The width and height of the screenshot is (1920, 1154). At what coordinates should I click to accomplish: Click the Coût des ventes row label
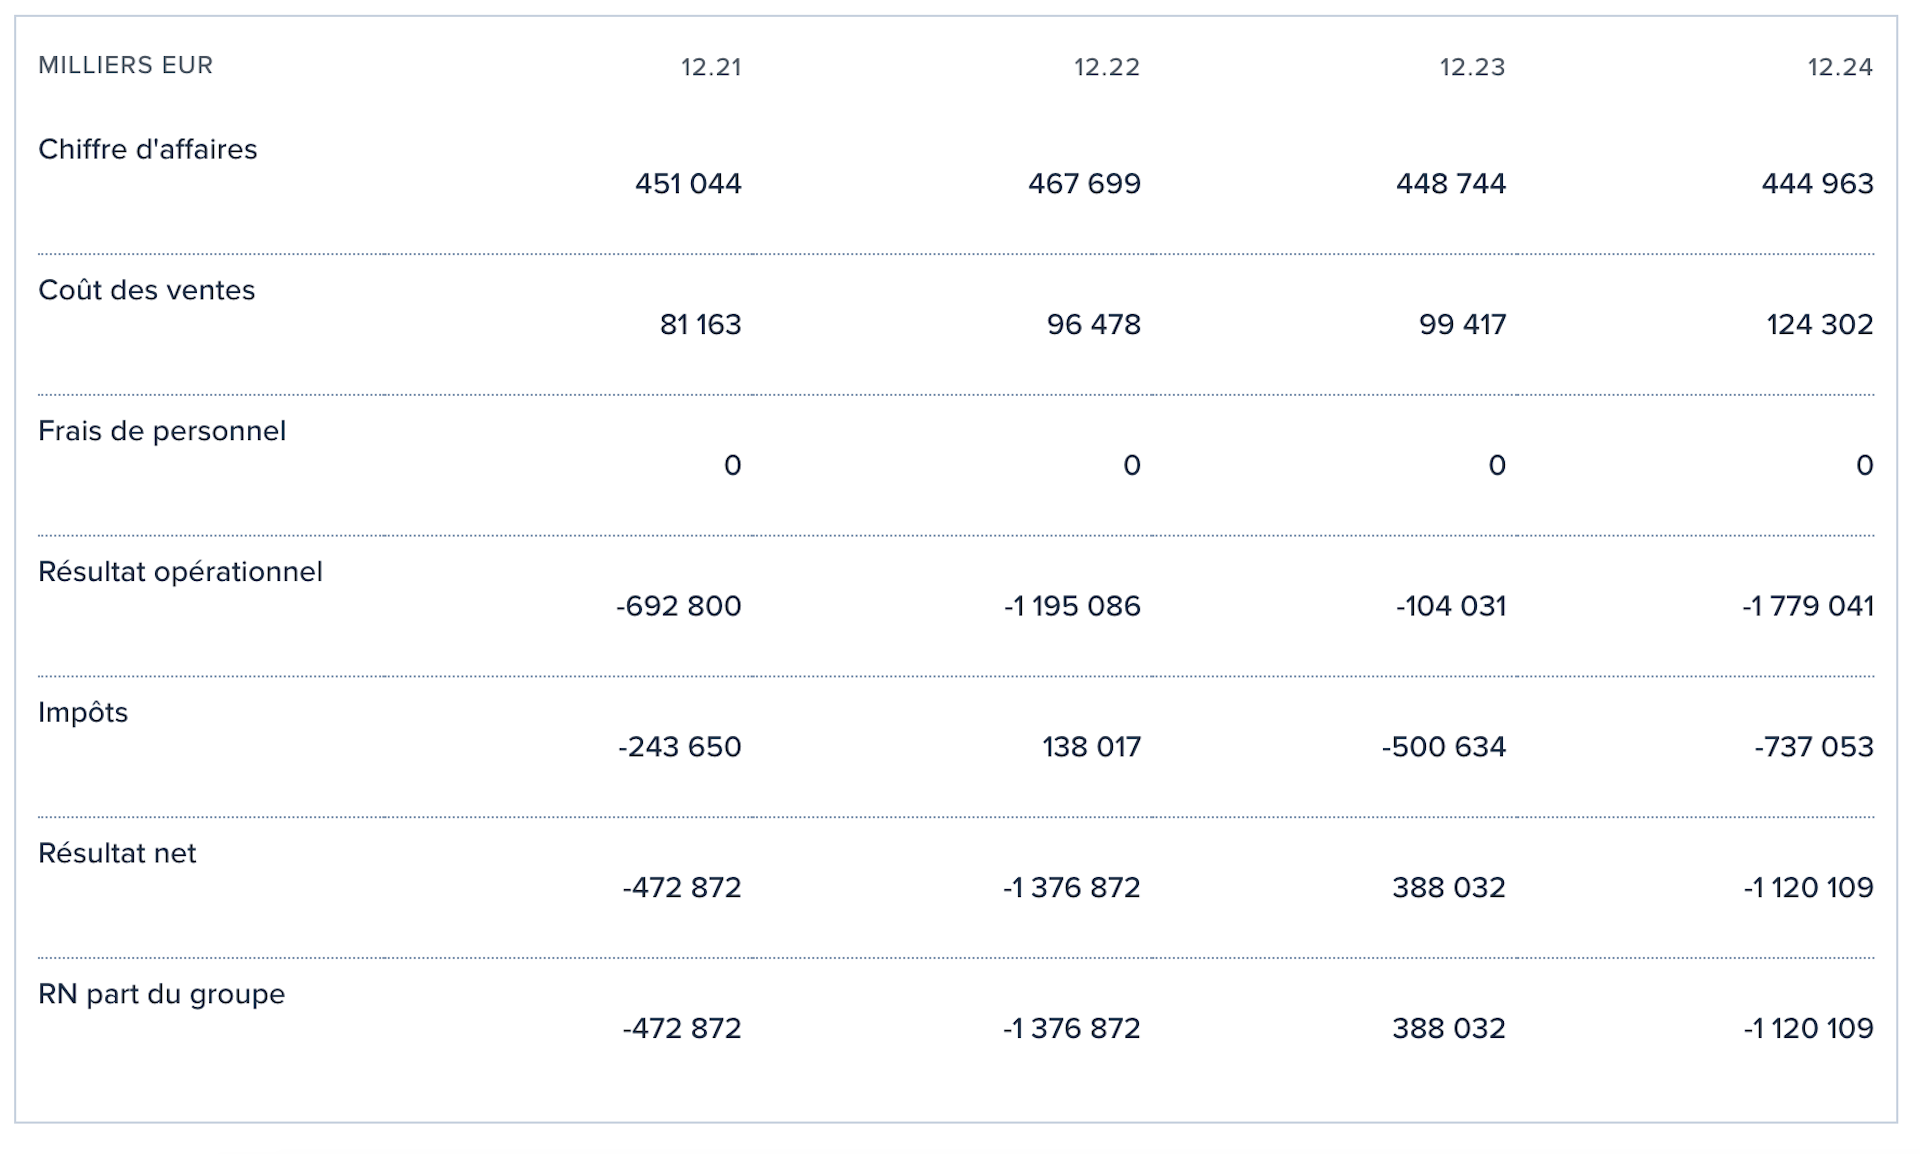coord(147,290)
